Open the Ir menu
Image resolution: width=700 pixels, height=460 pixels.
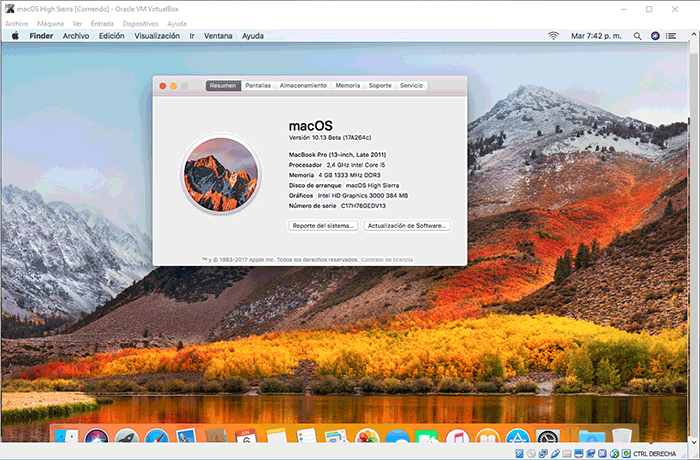pos(192,36)
